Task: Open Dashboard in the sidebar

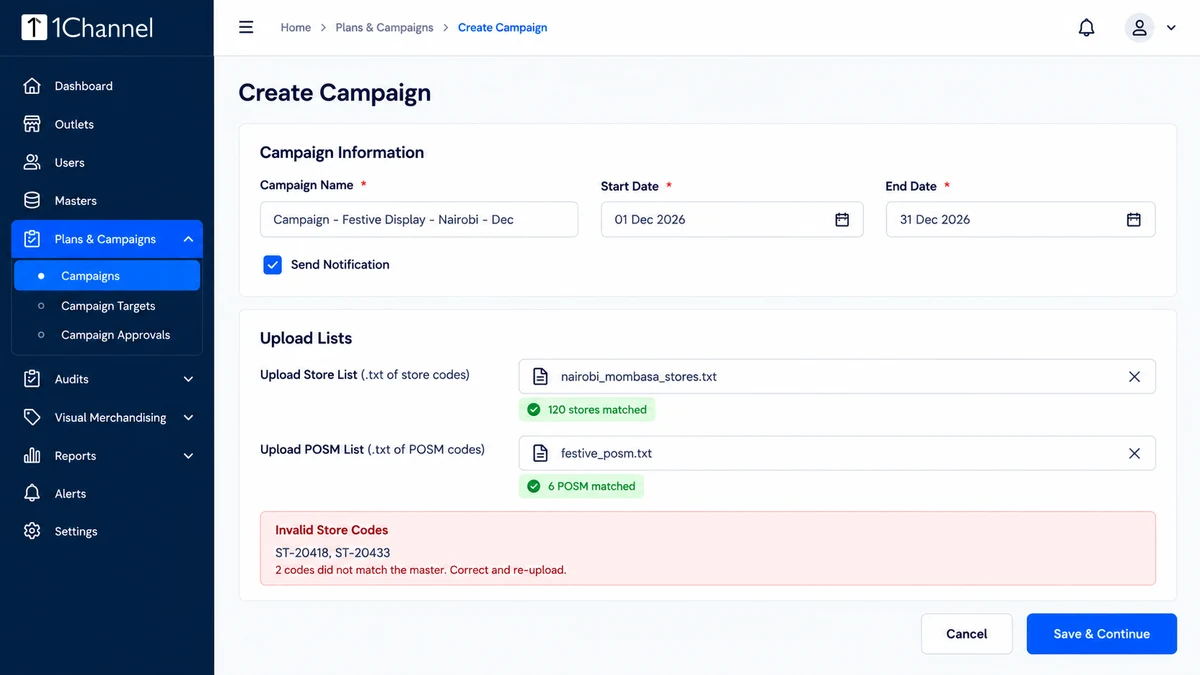Action: [x=107, y=86]
